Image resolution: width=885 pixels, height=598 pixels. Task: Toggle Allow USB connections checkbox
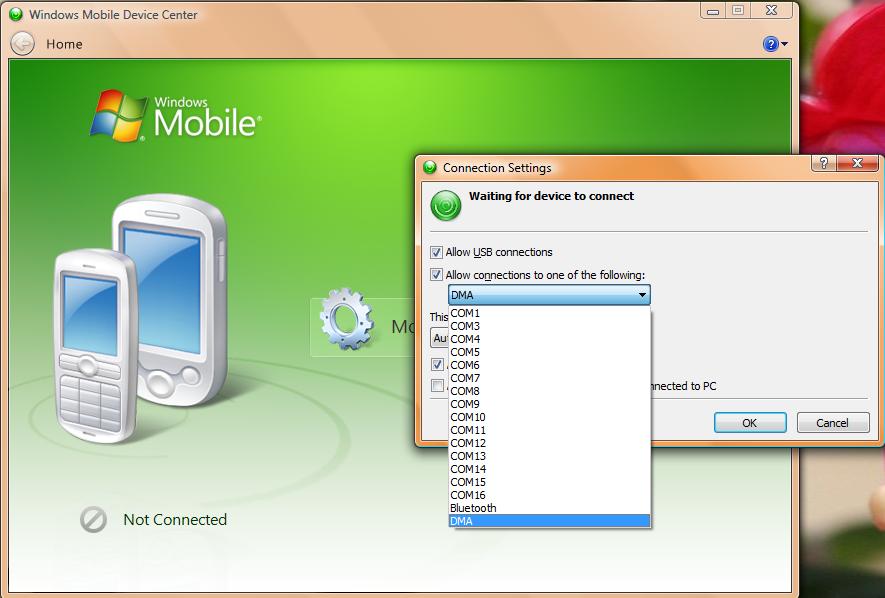pos(436,252)
